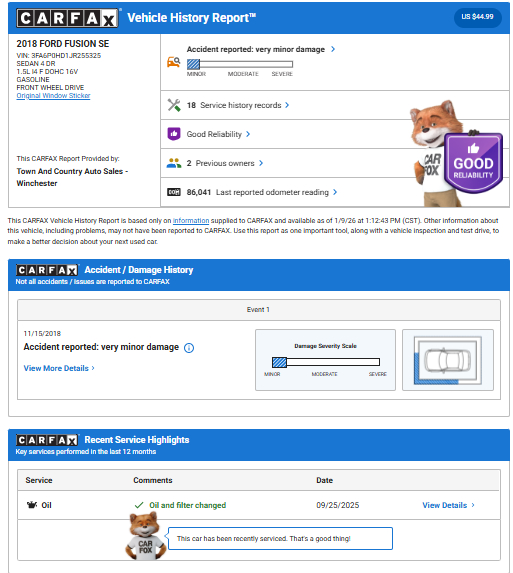Expand the Good Reliability chevron

pos(248,134)
